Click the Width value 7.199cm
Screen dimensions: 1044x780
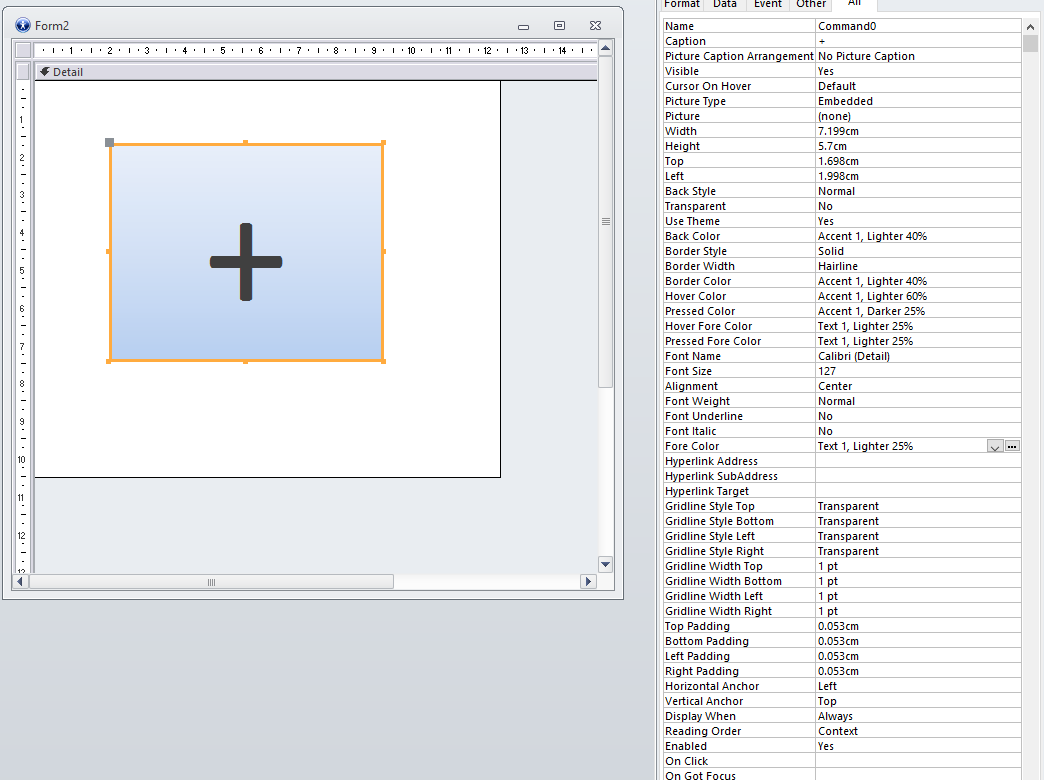click(918, 131)
